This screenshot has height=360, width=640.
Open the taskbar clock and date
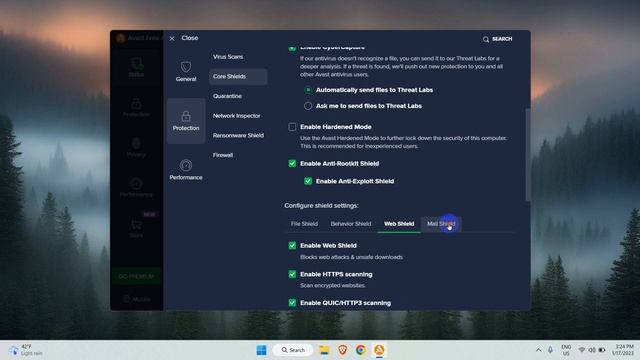(622, 350)
